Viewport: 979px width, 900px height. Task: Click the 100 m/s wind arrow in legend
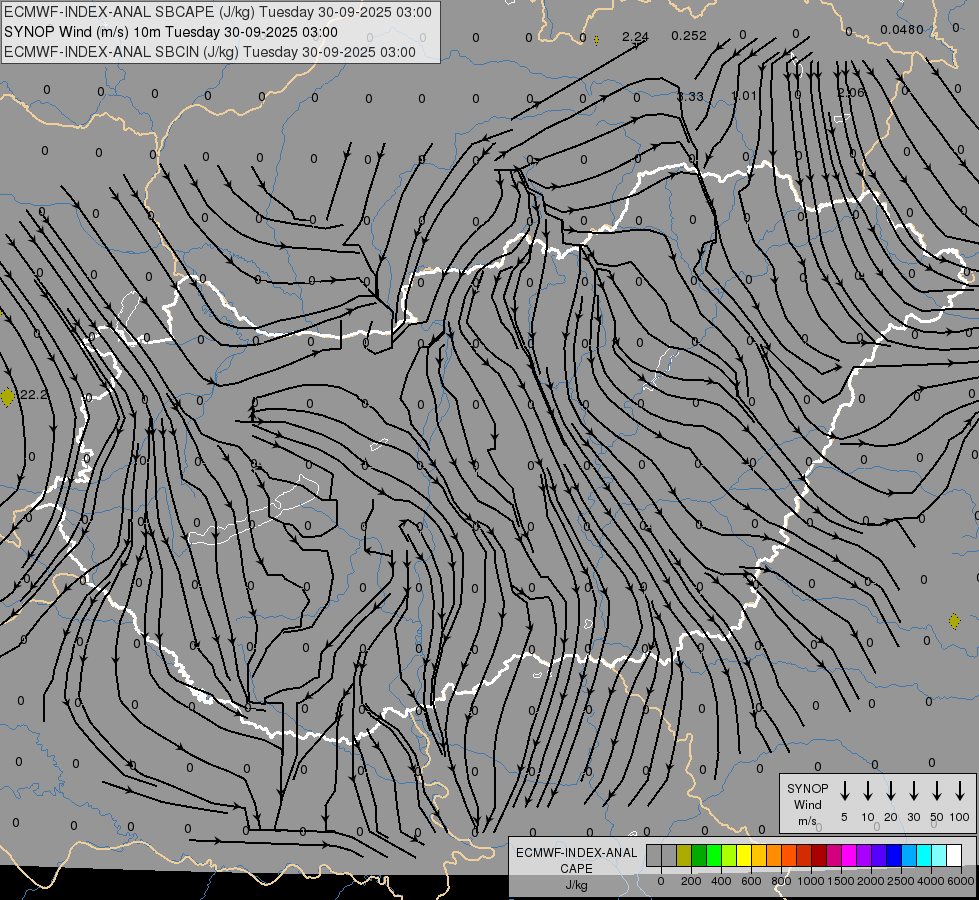[x=960, y=791]
